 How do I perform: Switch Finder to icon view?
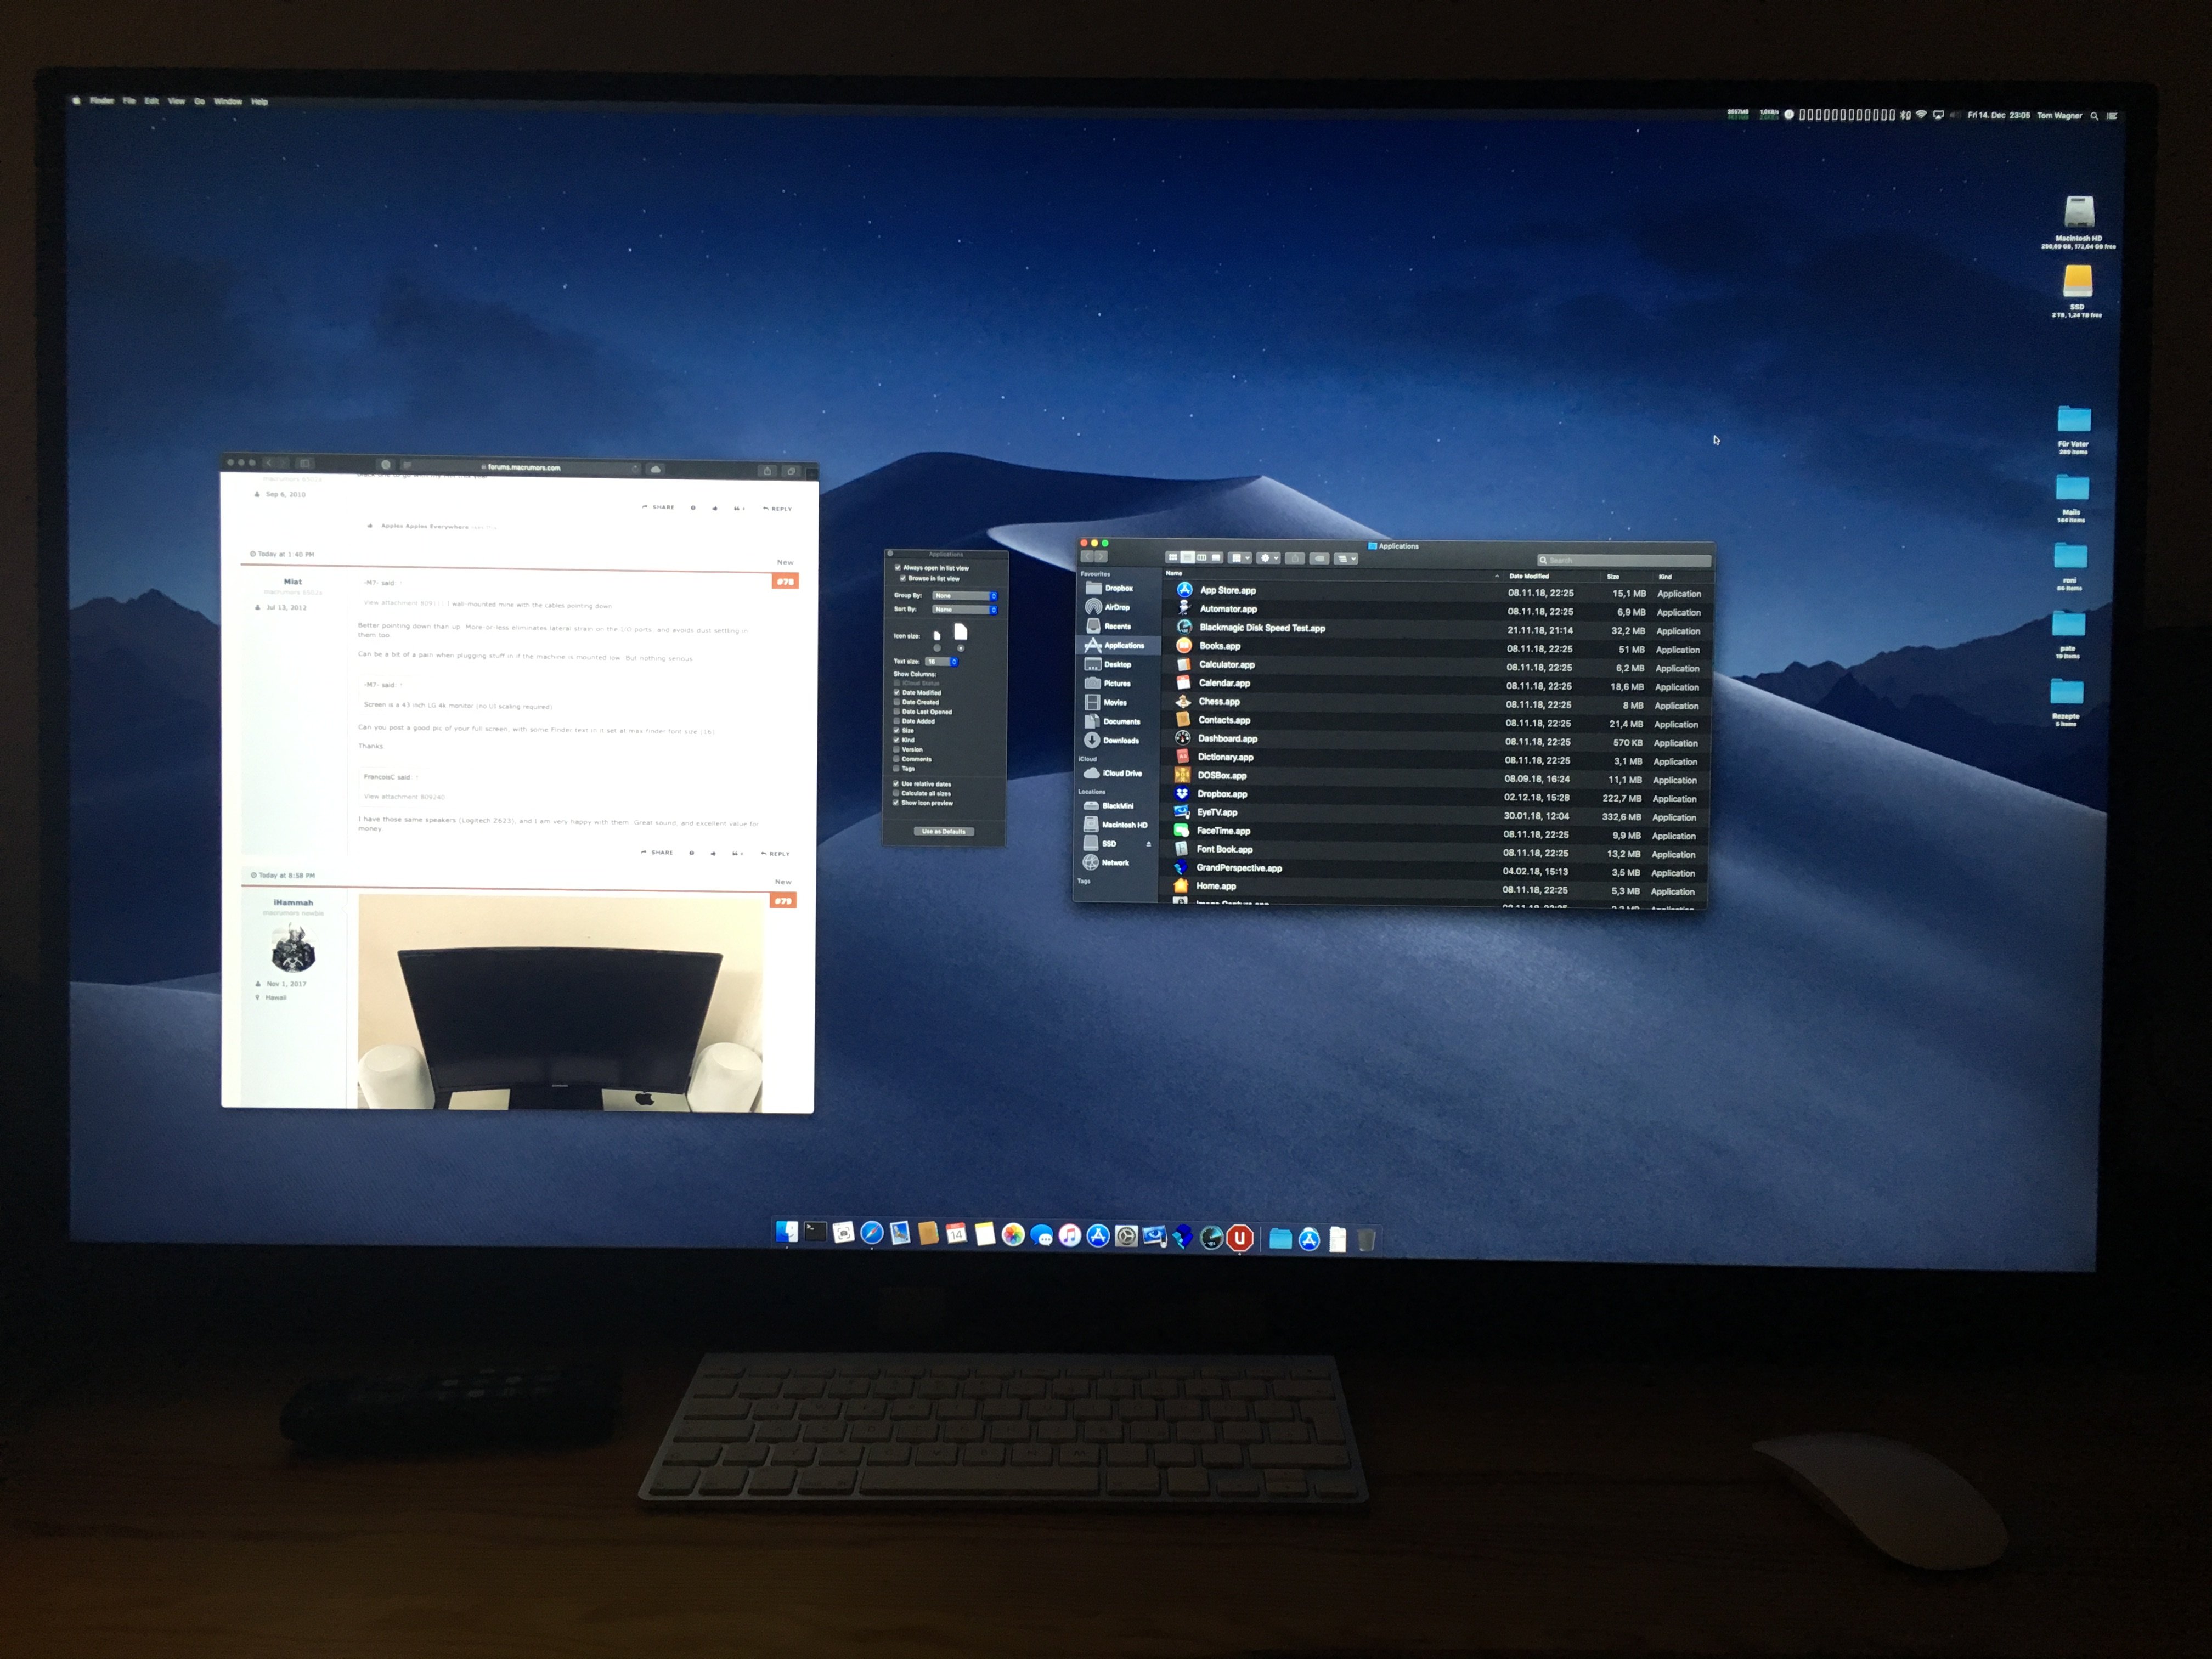coord(1172,558)
